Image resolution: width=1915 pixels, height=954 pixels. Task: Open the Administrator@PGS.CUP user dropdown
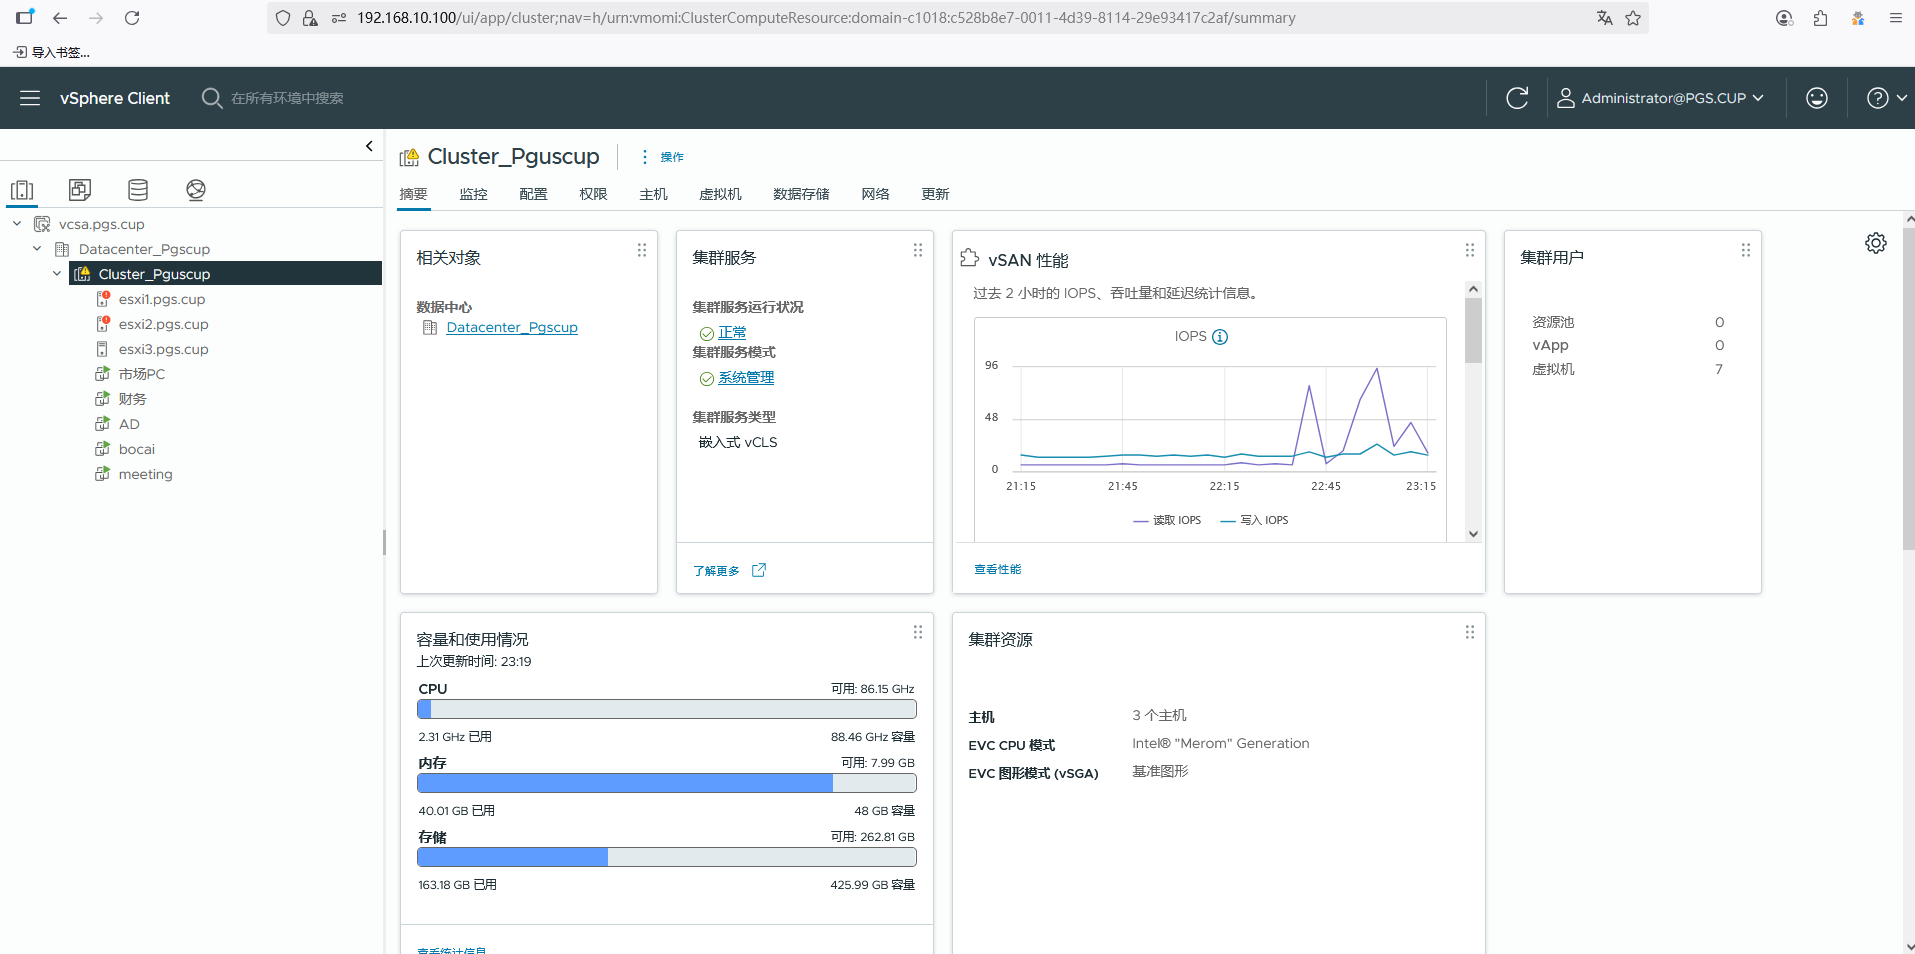[x=1661, y=98]
